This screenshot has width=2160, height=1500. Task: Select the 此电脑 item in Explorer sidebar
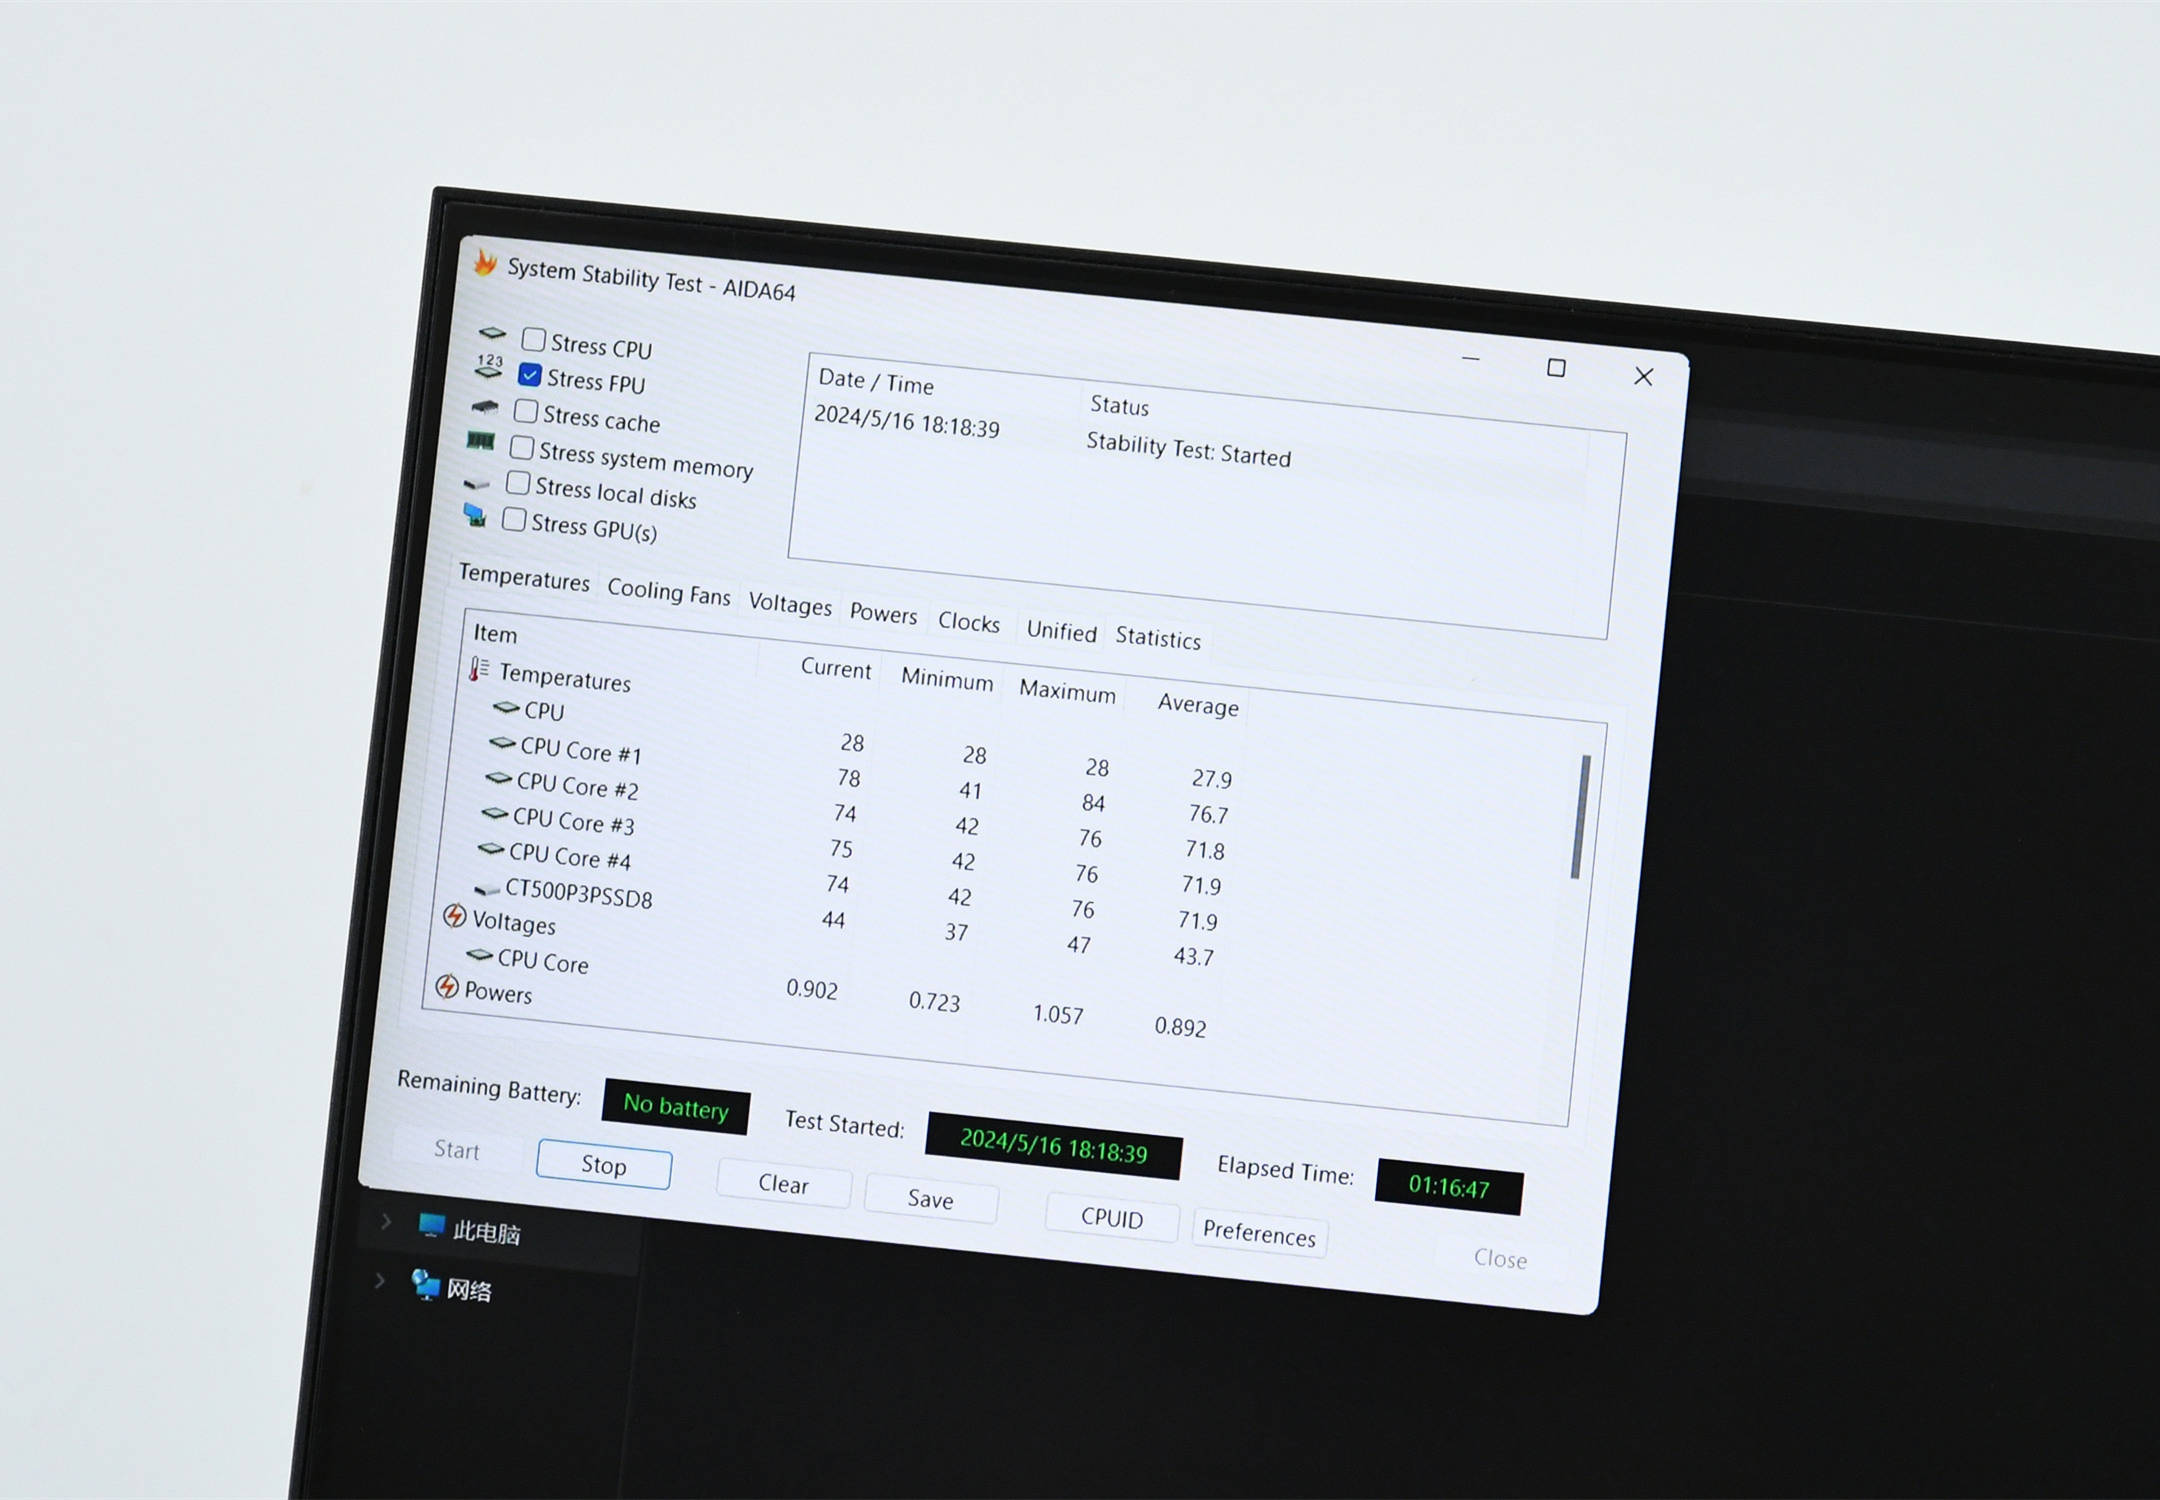(486, 1232)
